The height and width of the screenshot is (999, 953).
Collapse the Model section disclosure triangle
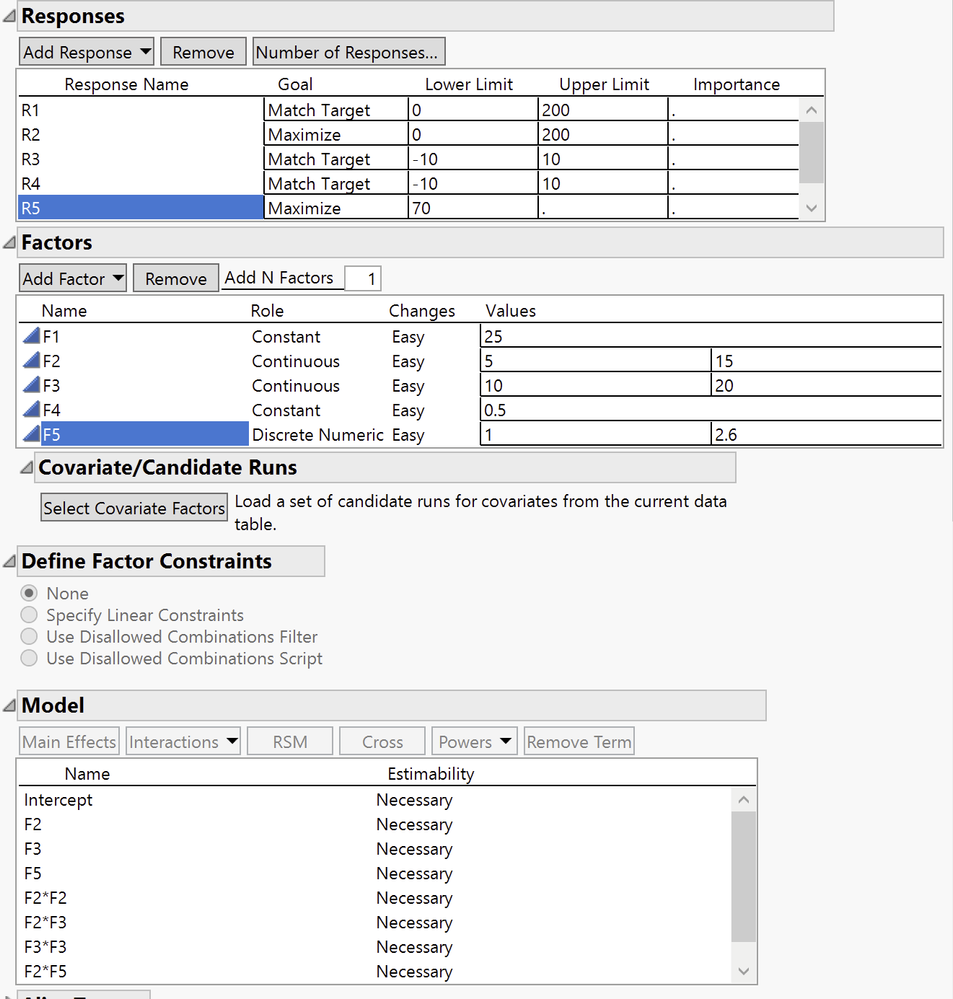(10, 704)
